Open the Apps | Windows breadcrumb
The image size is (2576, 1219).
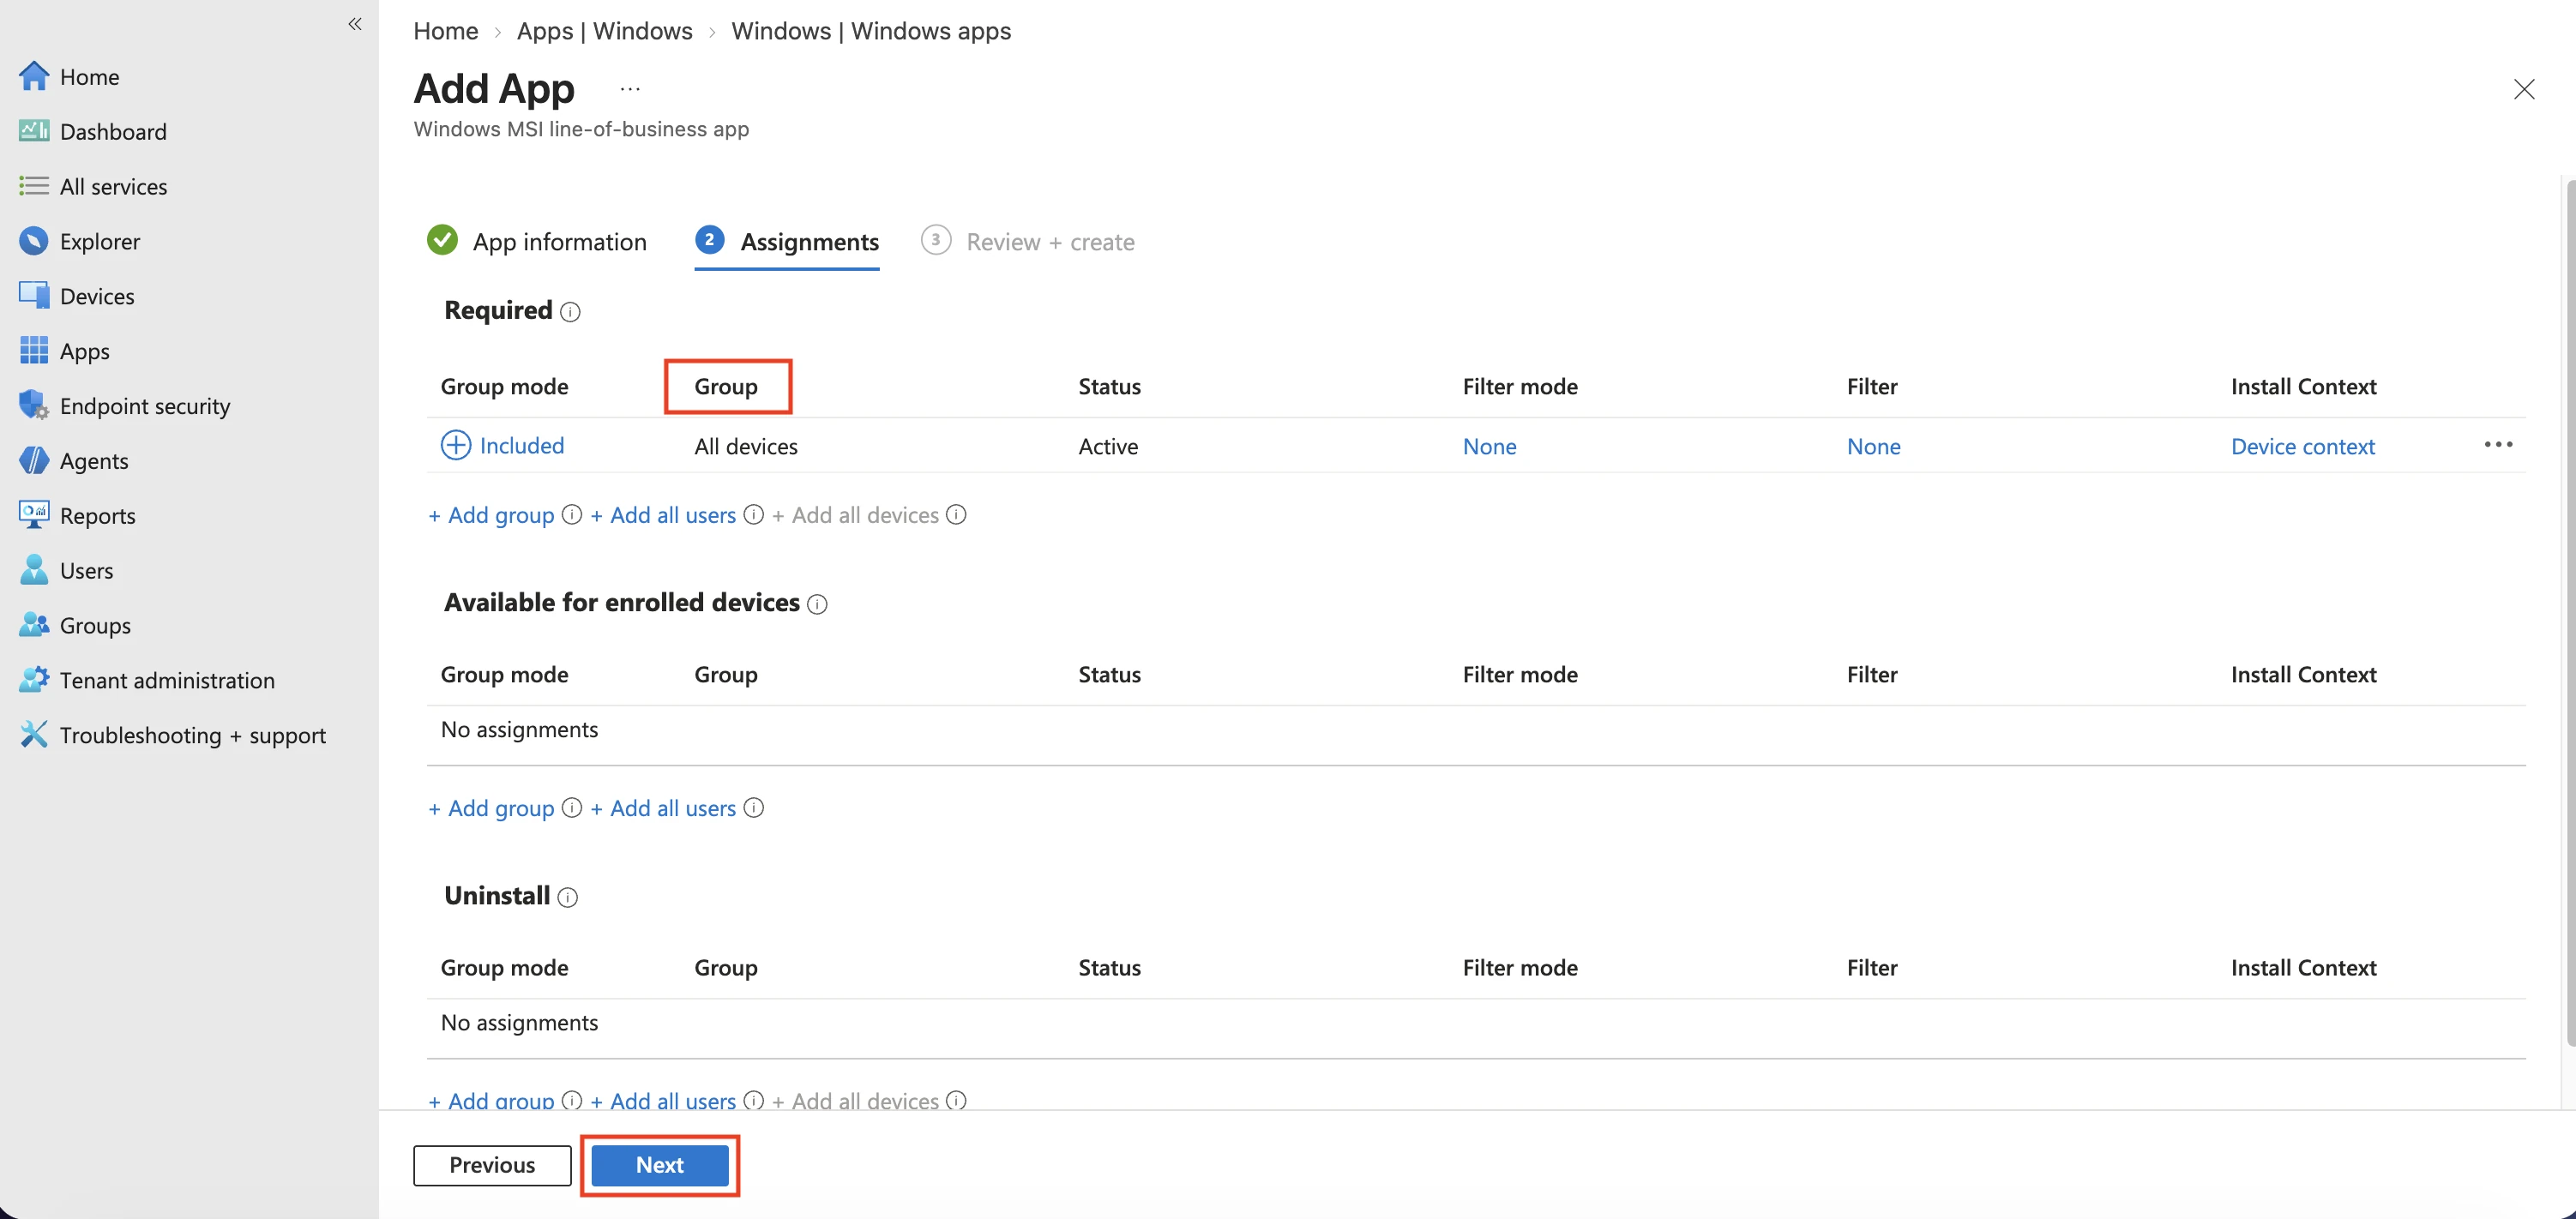[604, 31]
